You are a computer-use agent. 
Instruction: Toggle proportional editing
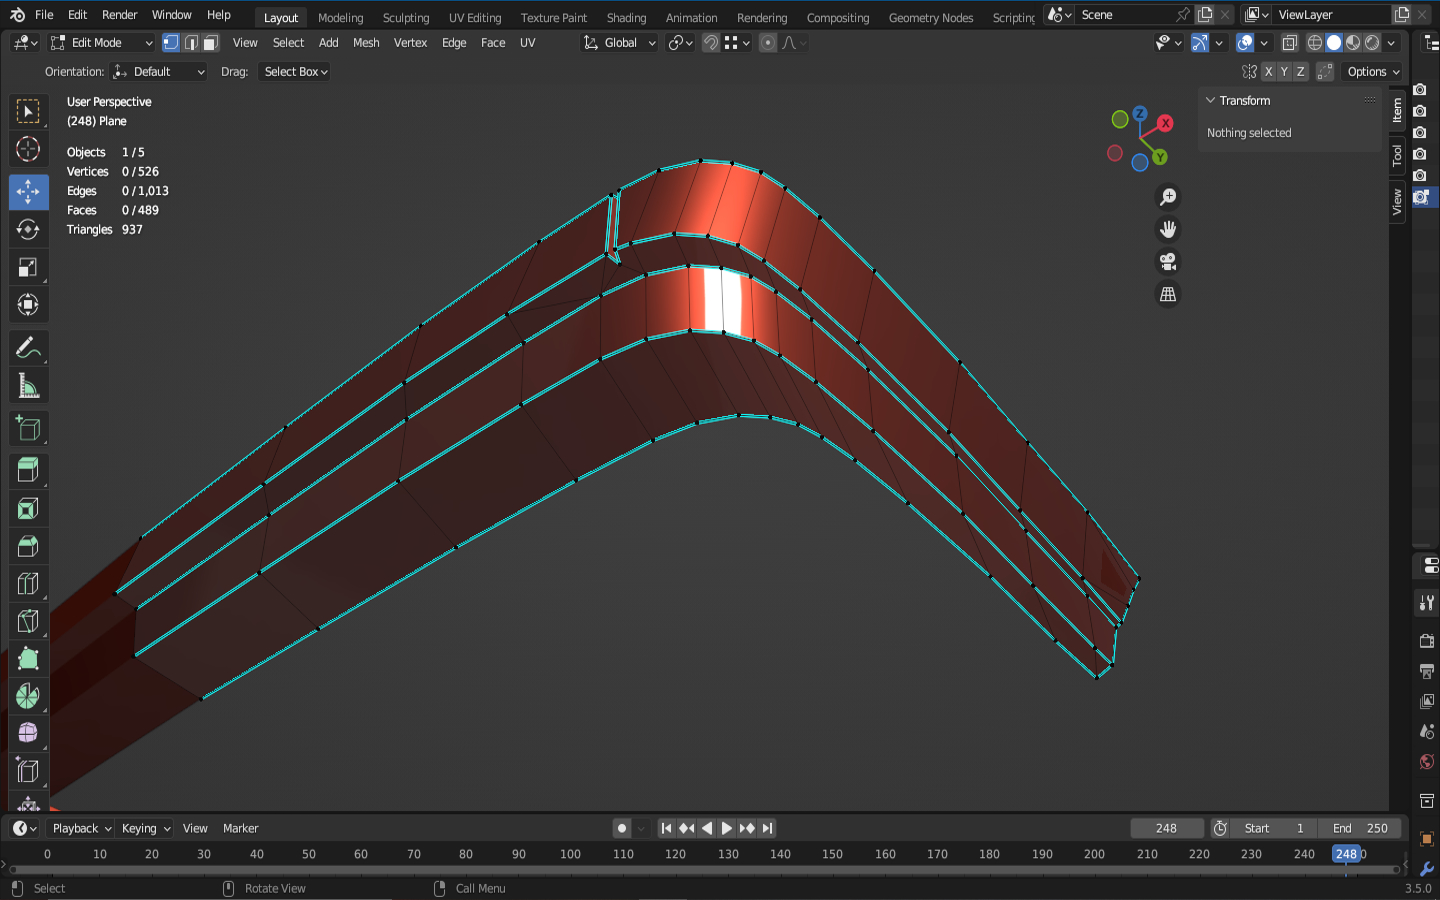(768, 43)
